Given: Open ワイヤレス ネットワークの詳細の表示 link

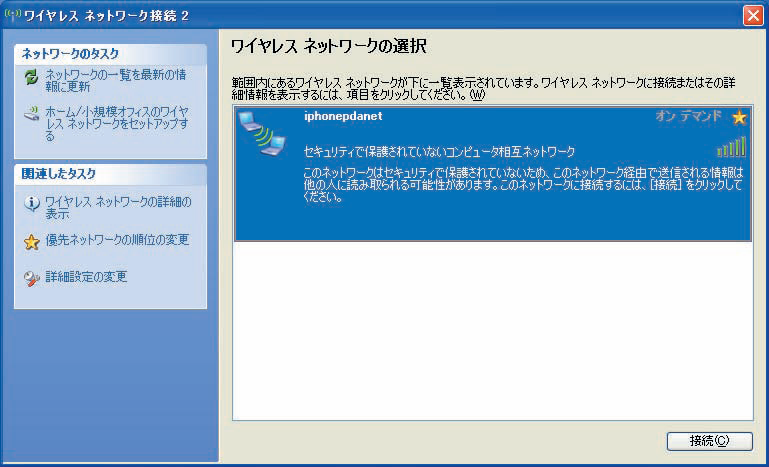Looking at the screenshot, I should click(x=118, y=208).
